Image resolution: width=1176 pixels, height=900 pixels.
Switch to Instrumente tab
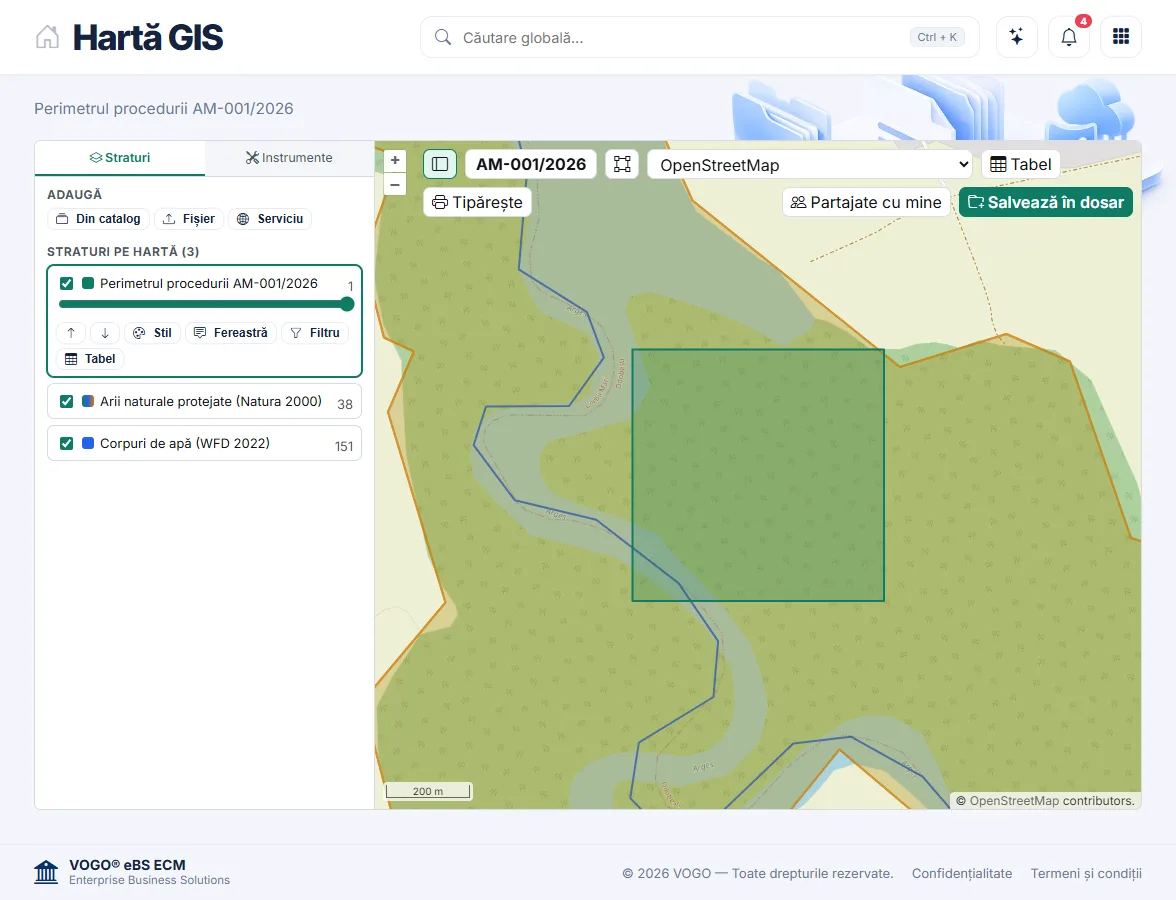click(x=290, y=158)
